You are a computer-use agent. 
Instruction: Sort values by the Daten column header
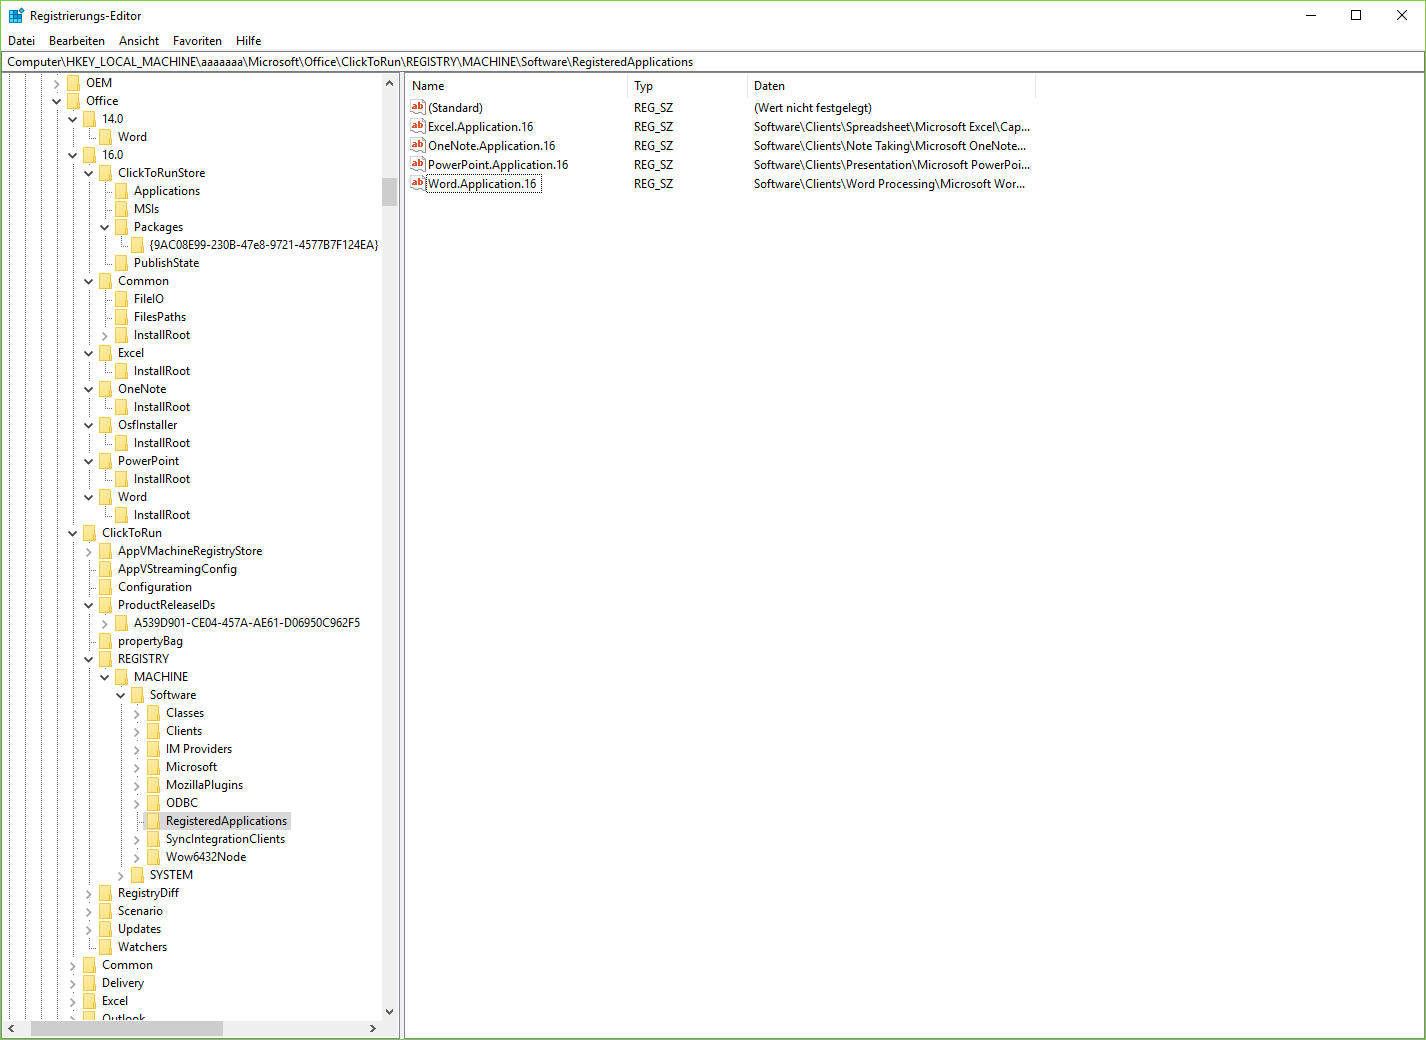pos(891,86)
